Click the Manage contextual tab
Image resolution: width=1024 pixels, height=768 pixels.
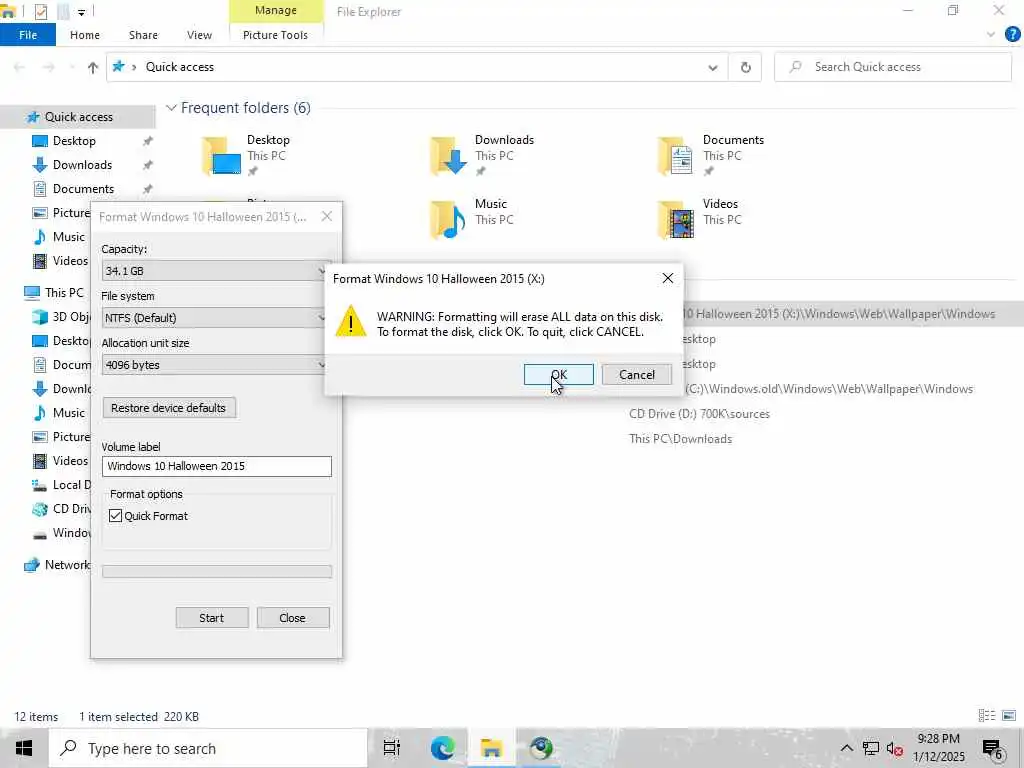click(x=276, y=10)
